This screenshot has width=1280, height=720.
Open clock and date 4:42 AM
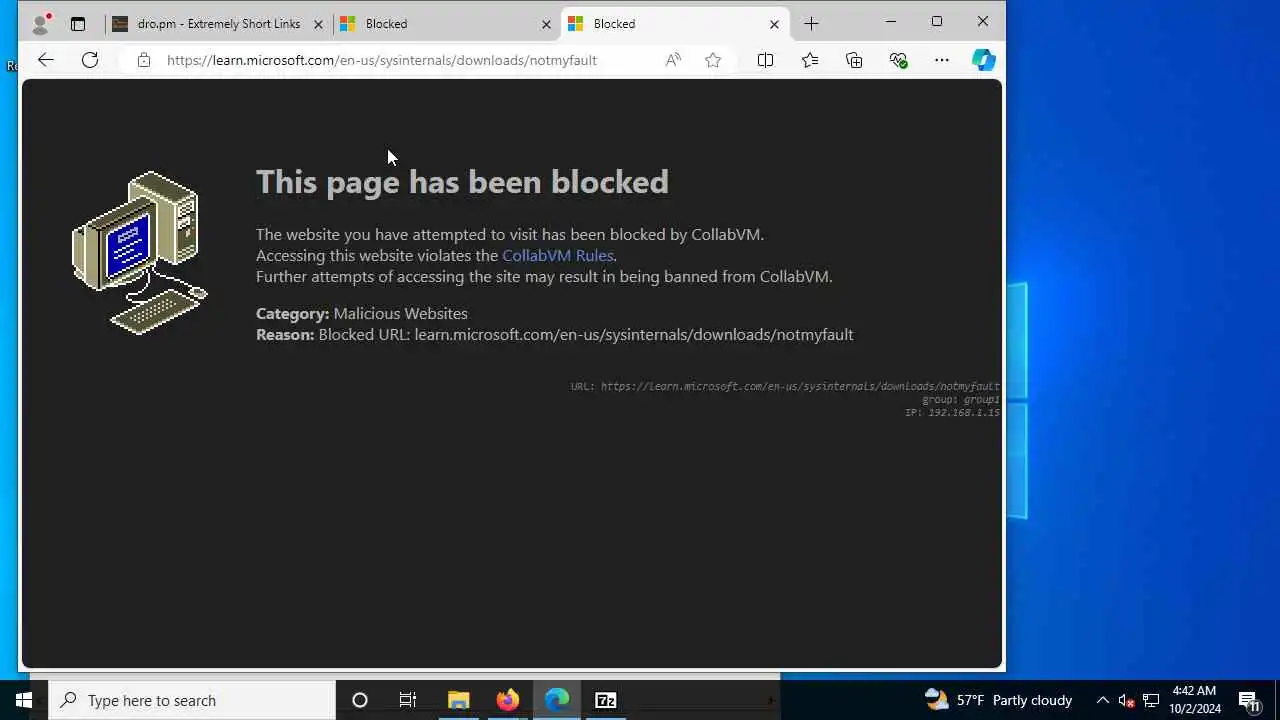click(1195, 700)
